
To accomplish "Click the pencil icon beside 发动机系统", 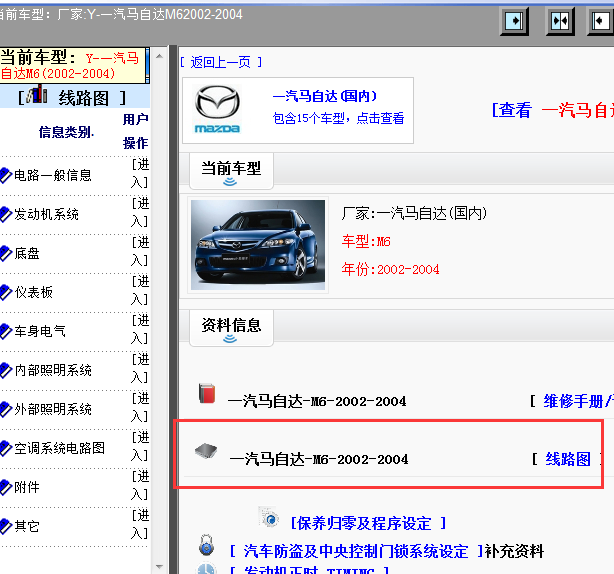I will (6, 214).
